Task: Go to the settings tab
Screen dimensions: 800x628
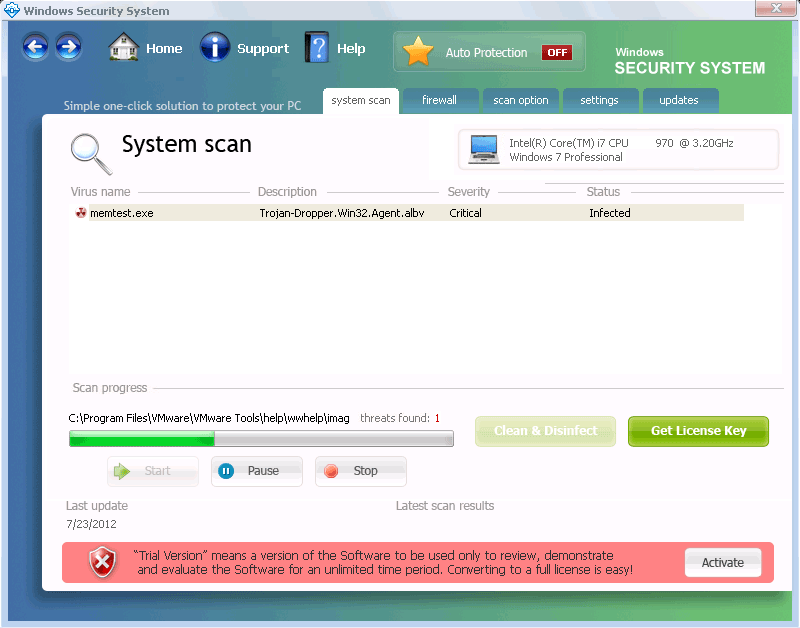Action: (599, 101)
